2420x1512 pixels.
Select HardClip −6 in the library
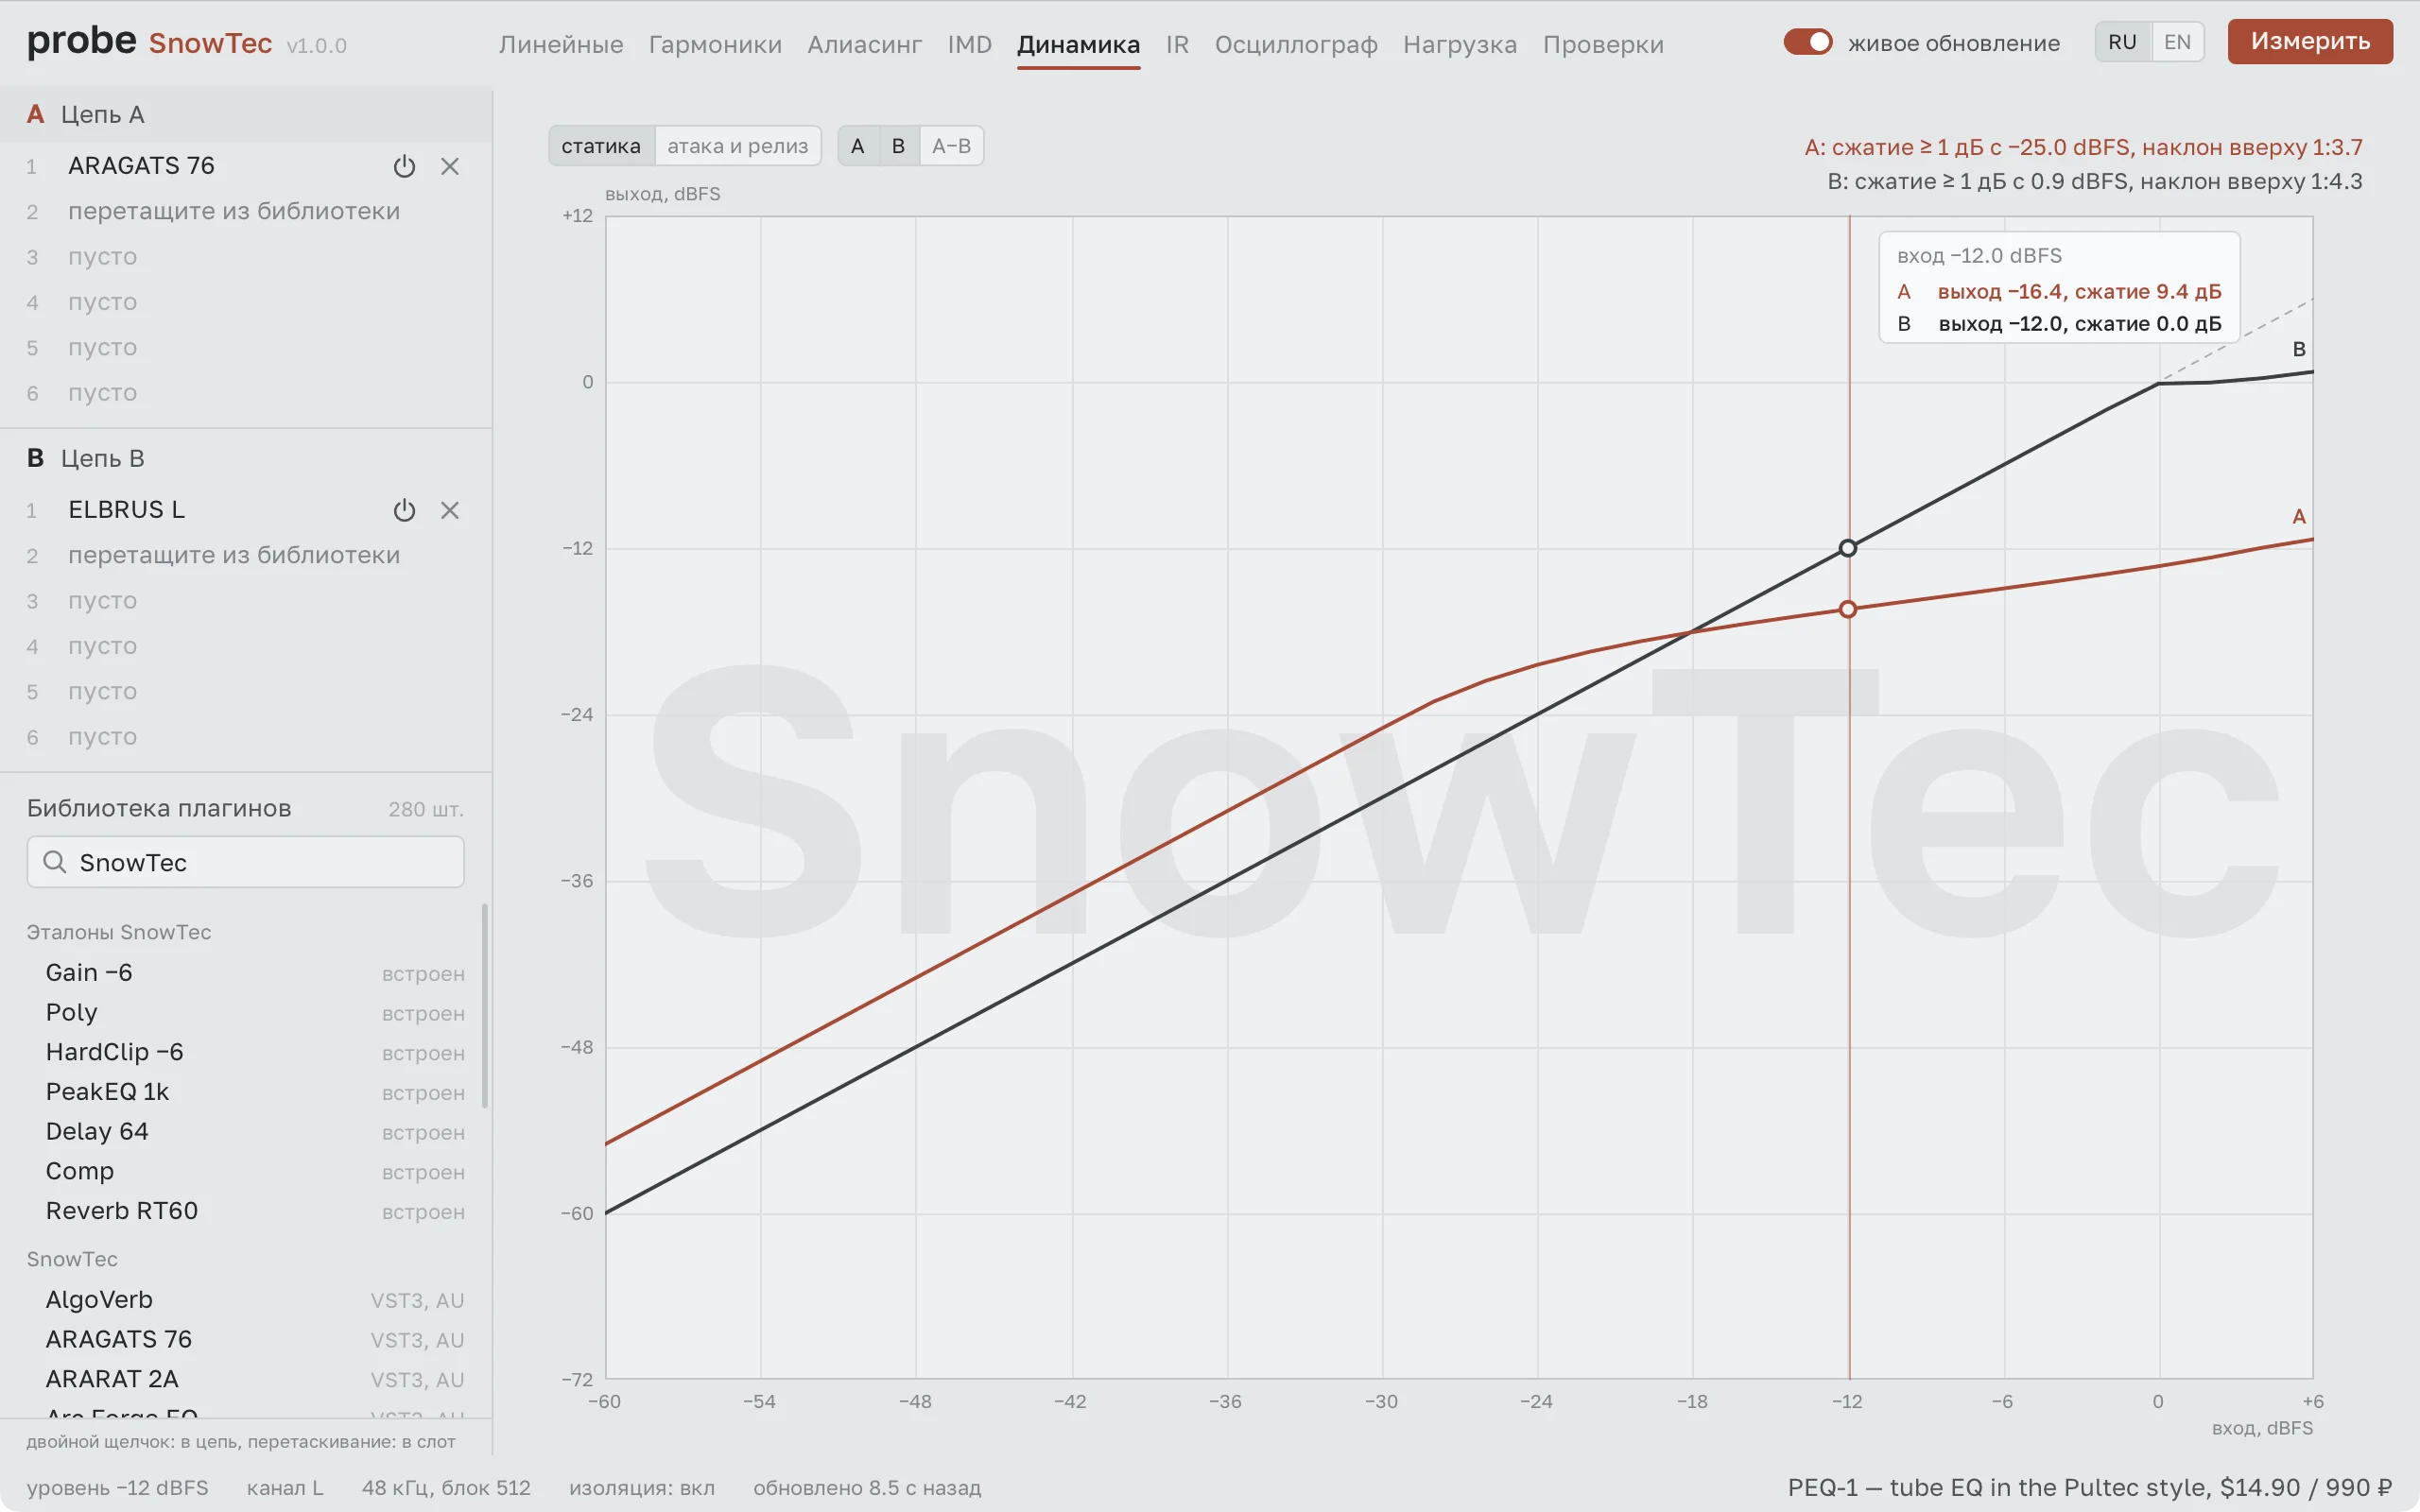[245, 1052]
